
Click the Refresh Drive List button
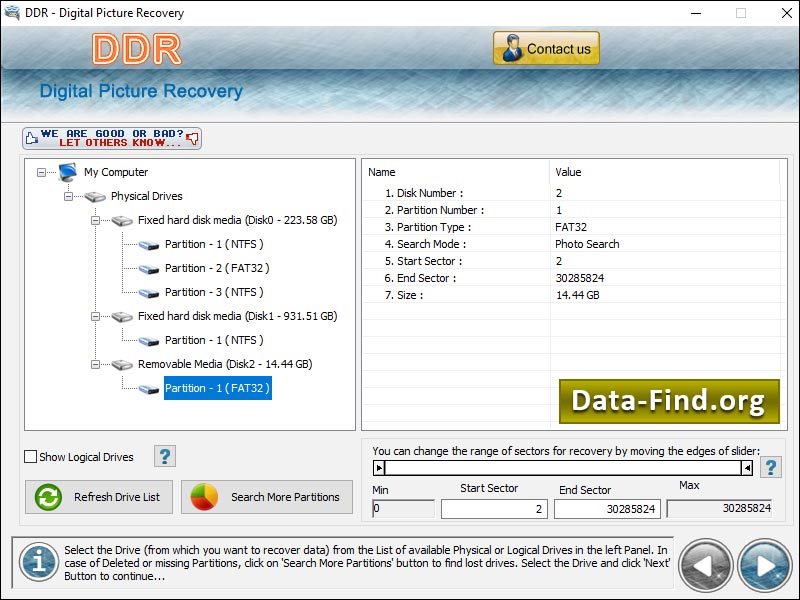(x=98, y=496)
